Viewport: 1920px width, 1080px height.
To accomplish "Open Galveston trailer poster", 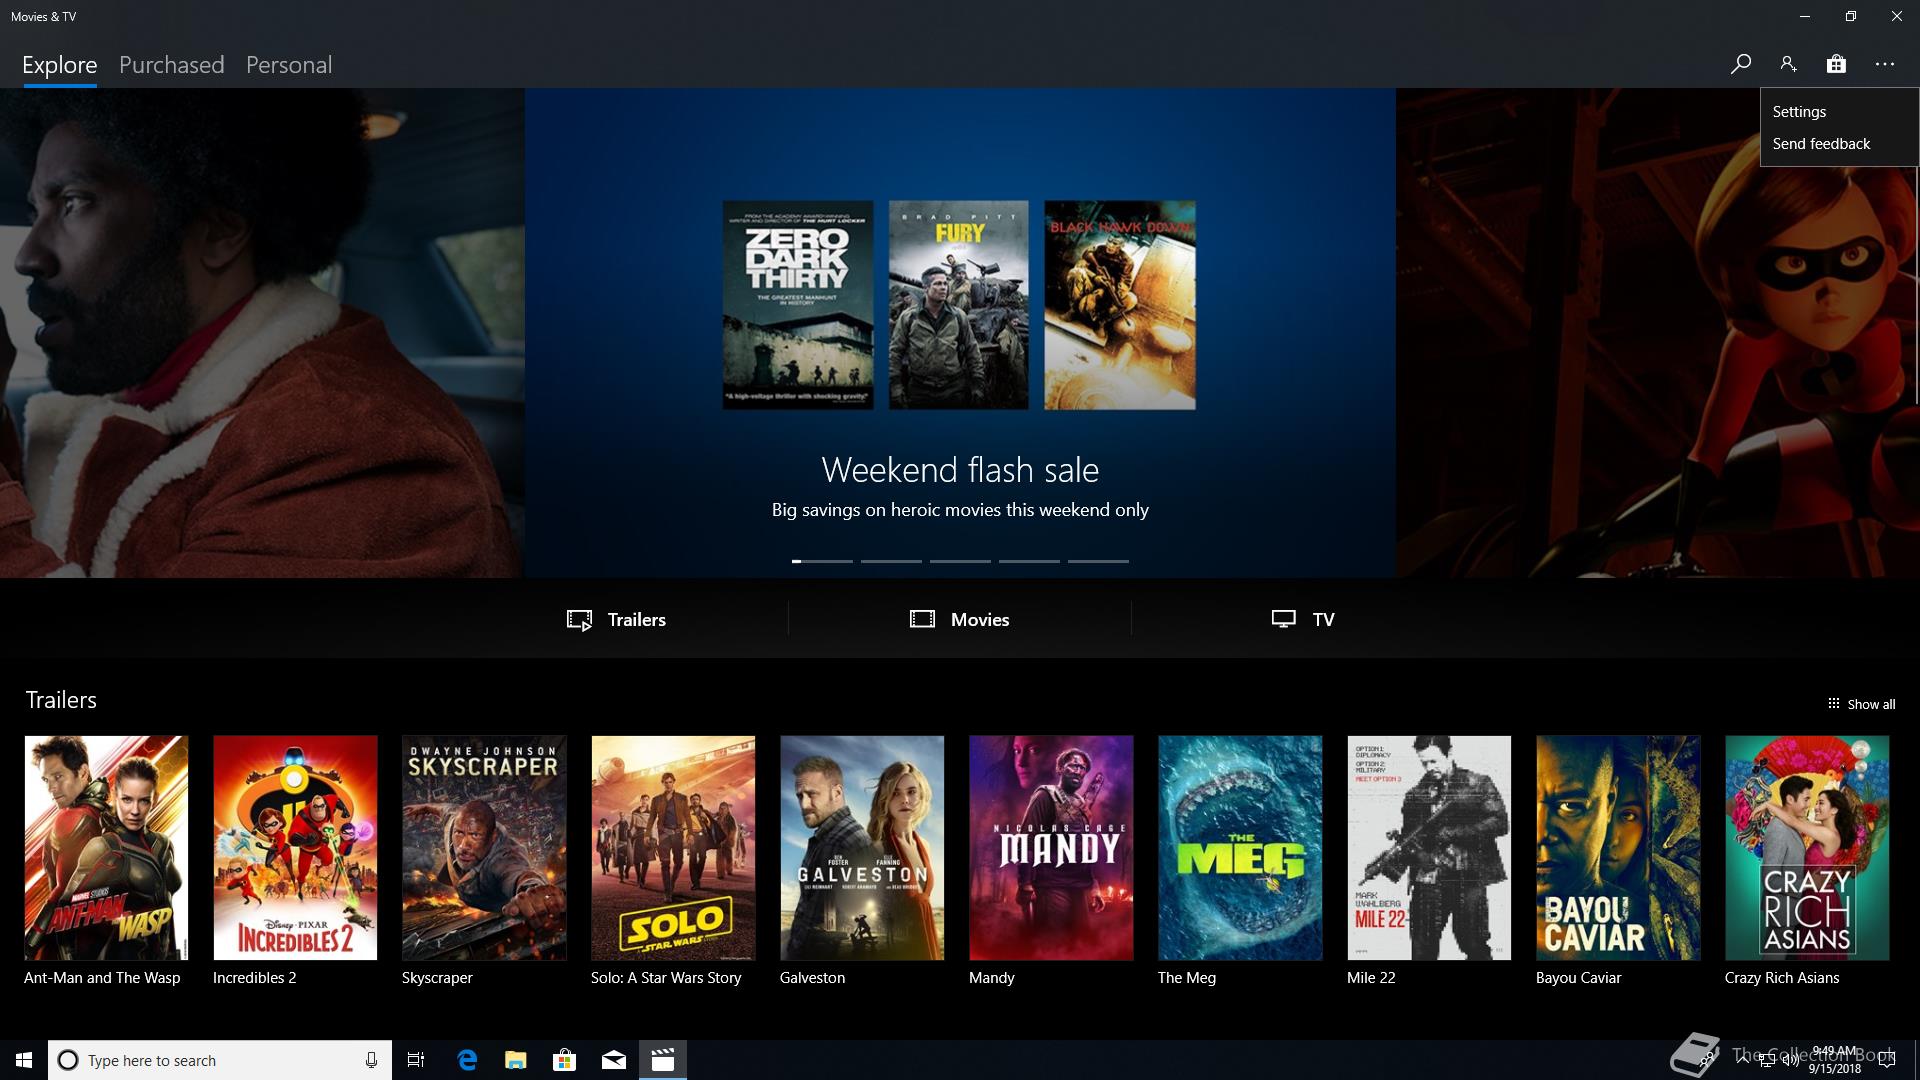I will (x=862, y=848).
